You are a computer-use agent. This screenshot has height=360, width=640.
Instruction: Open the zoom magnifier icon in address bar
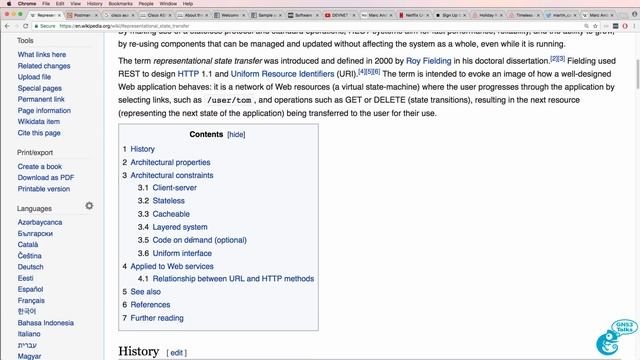(x=587, y=26)
